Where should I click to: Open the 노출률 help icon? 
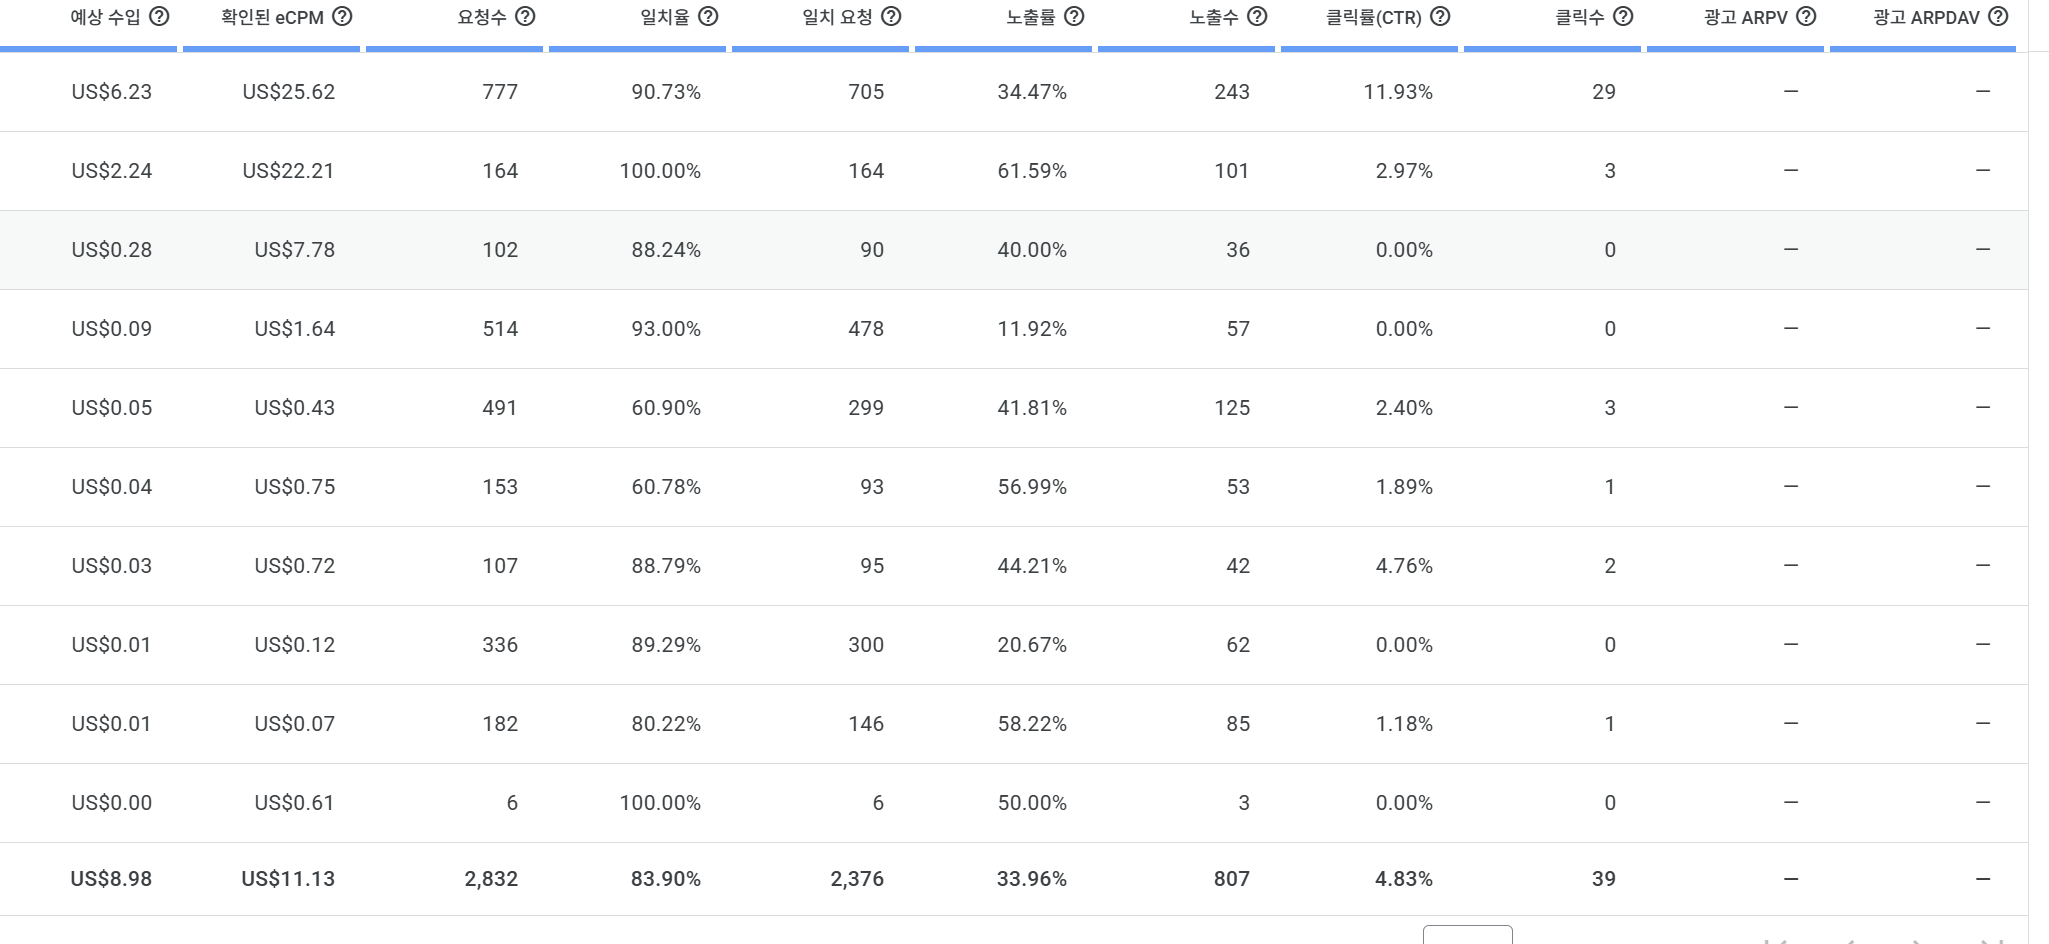(1074, 16)
